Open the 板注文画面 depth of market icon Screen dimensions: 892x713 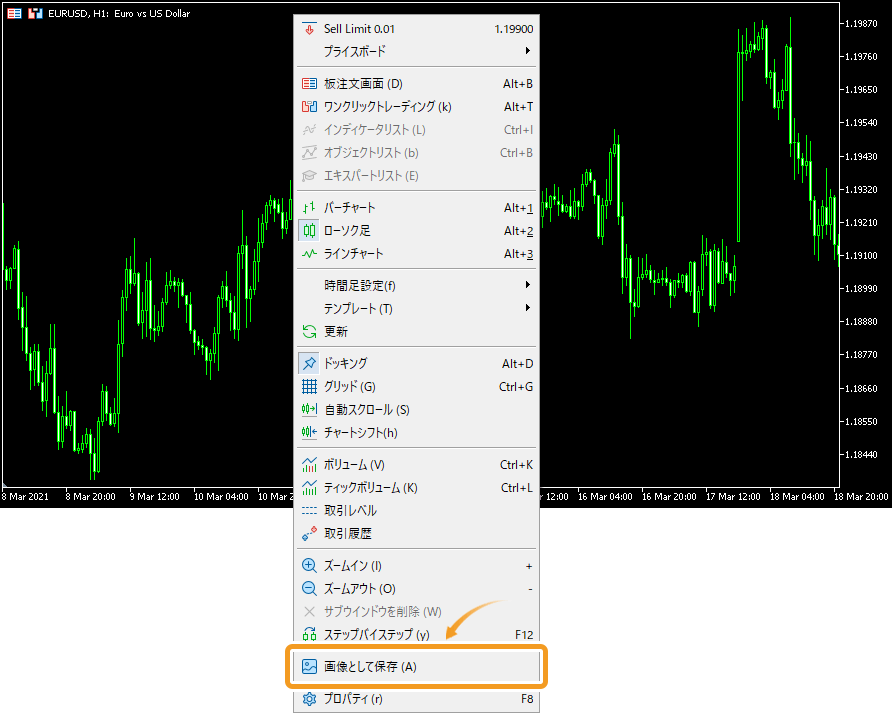(309, 84)
